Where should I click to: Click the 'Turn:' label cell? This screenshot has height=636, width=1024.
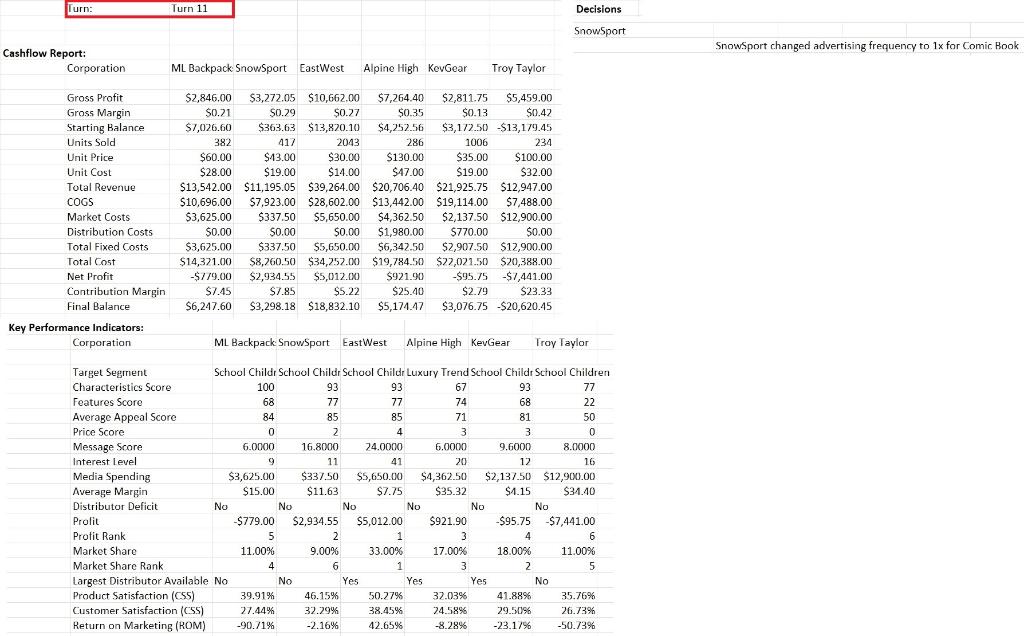[80, 8]
